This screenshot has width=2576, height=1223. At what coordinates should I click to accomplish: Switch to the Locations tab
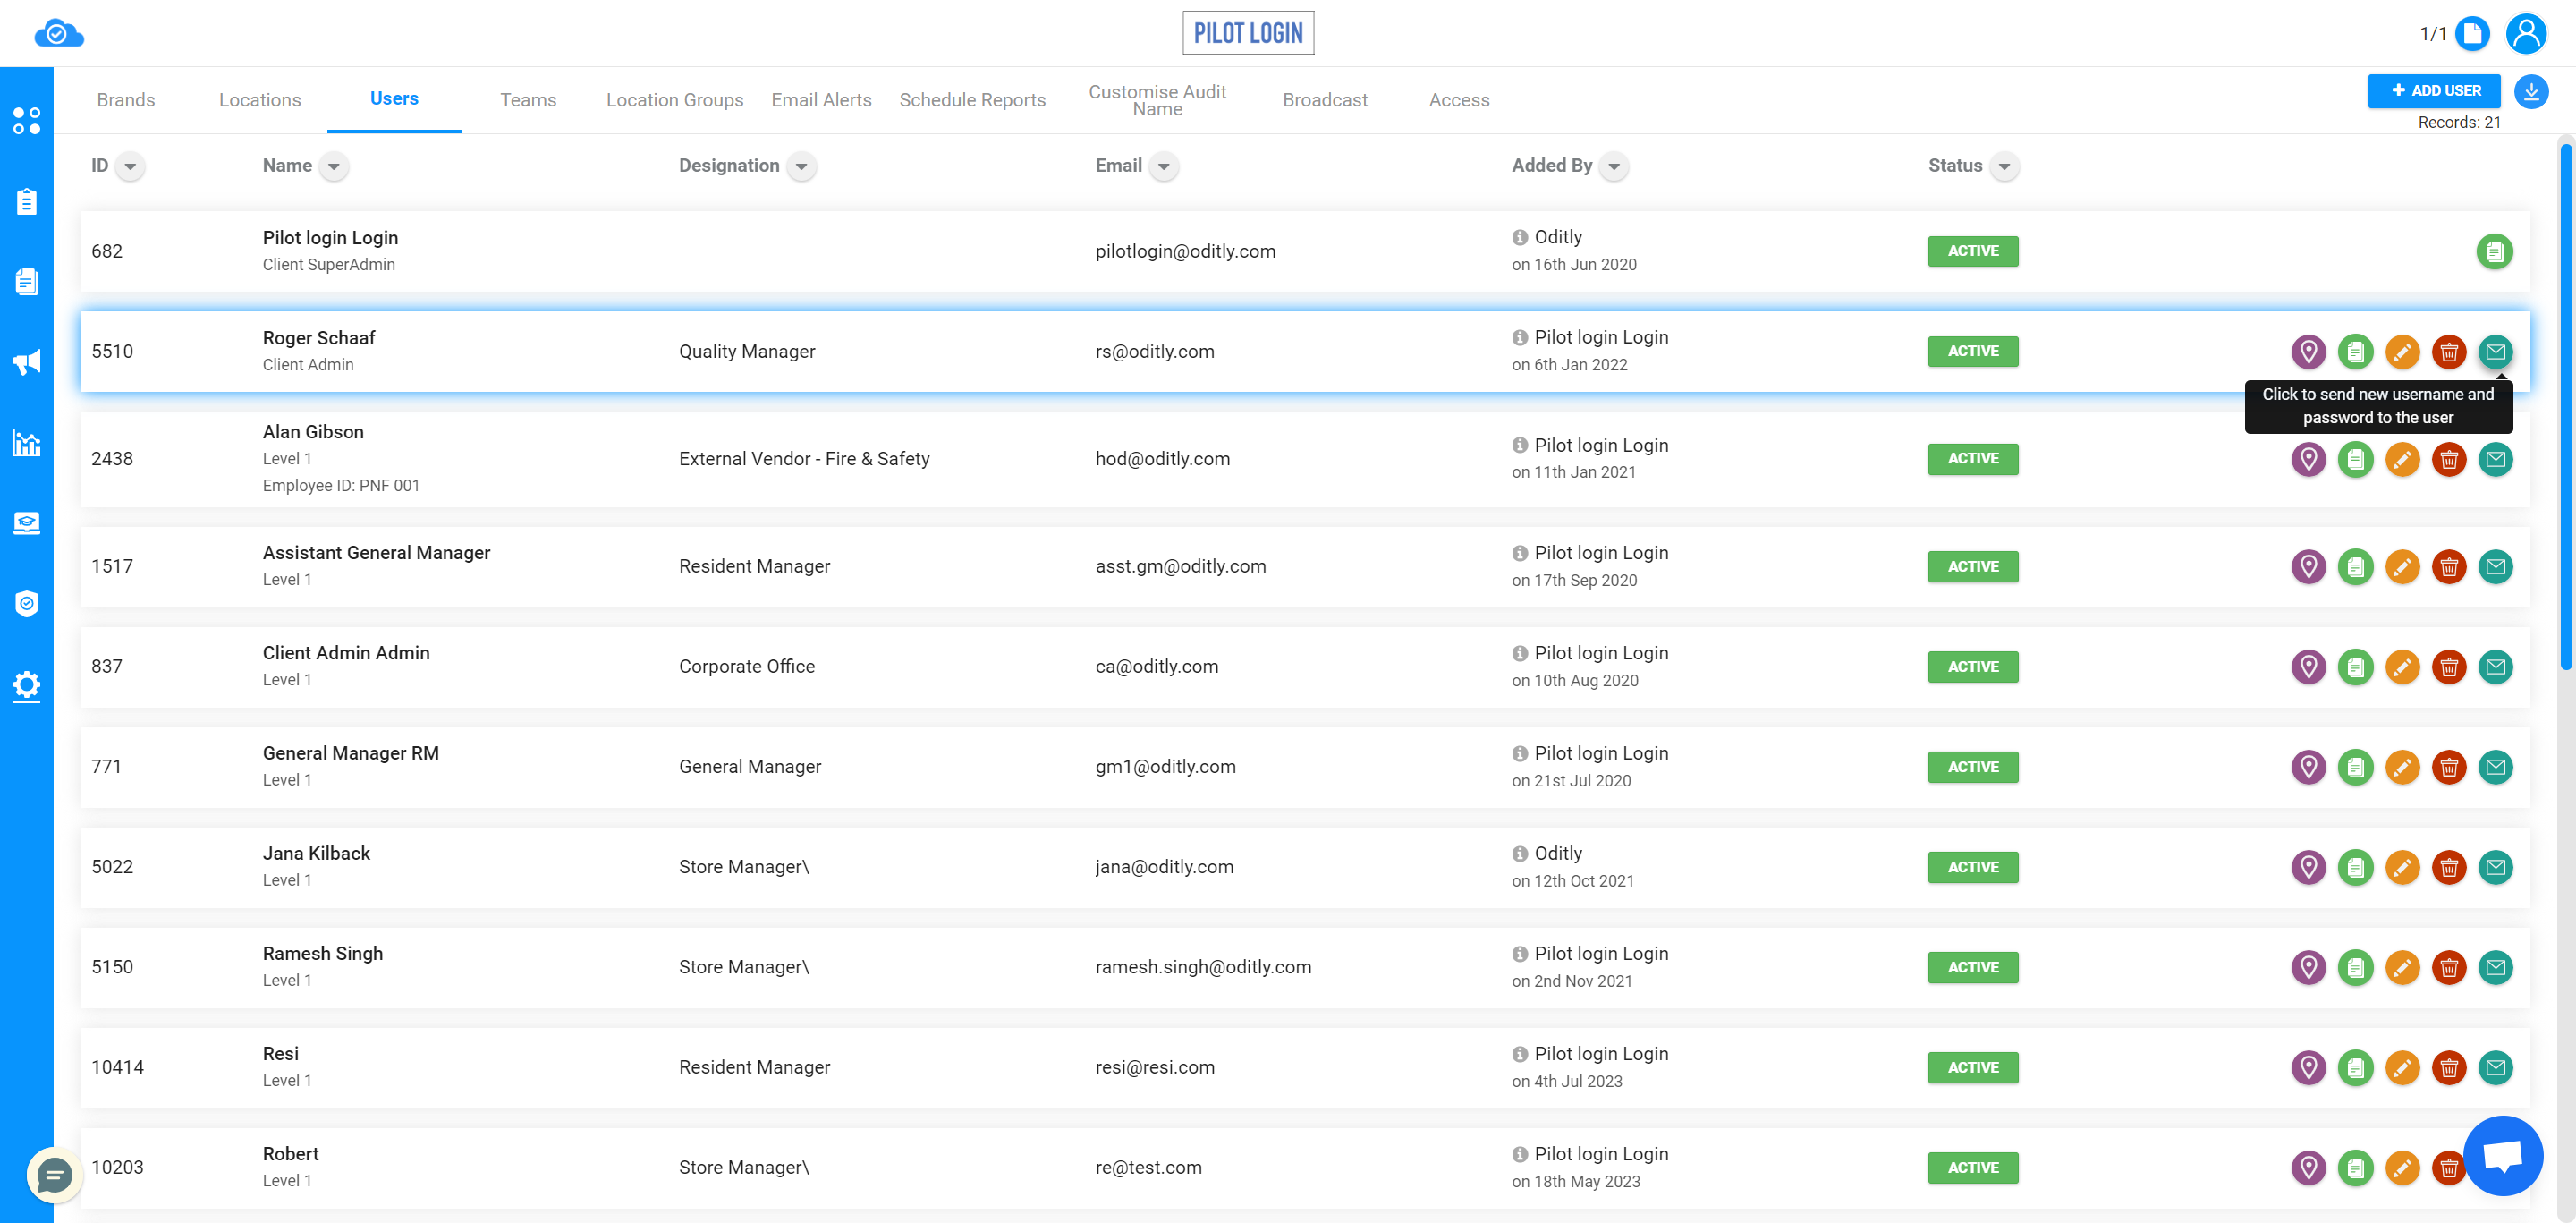coord(260,100)
